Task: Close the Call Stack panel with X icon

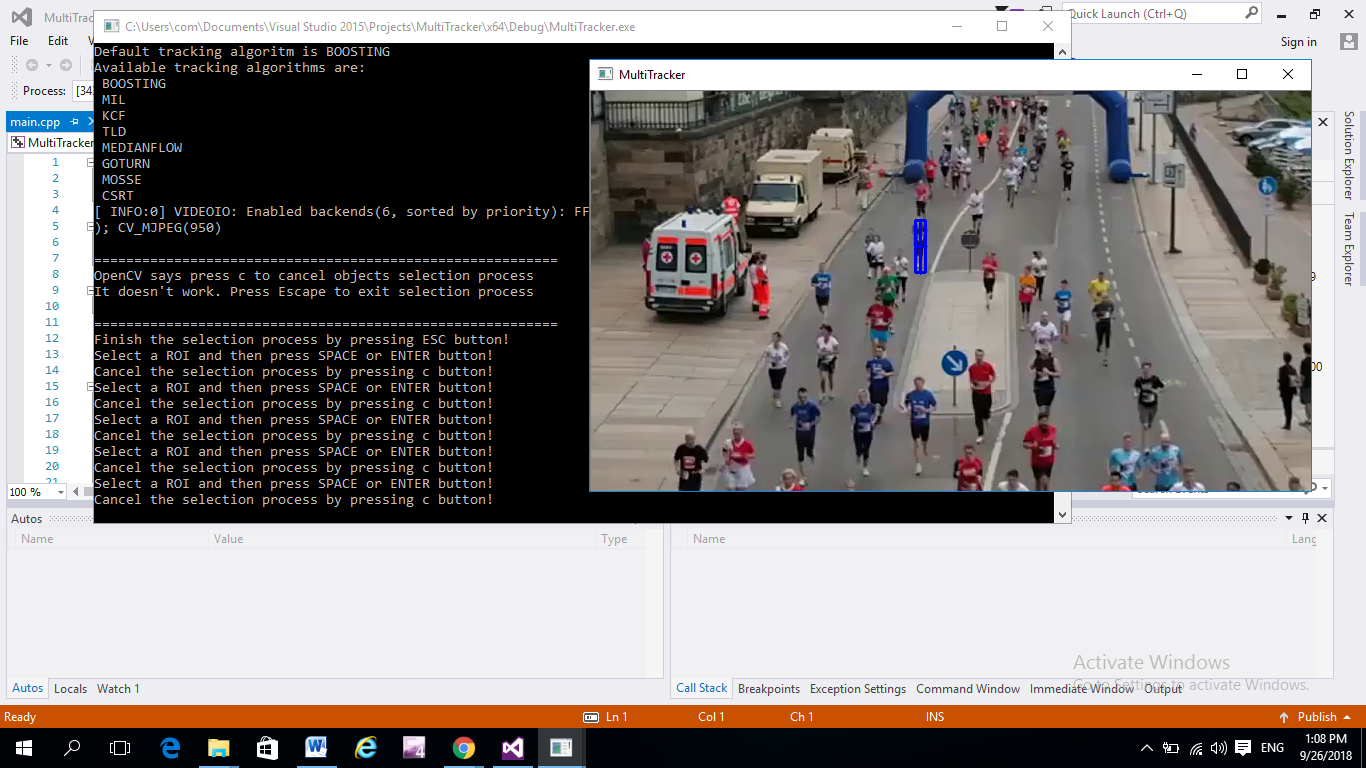Action: pos(1322,518)
